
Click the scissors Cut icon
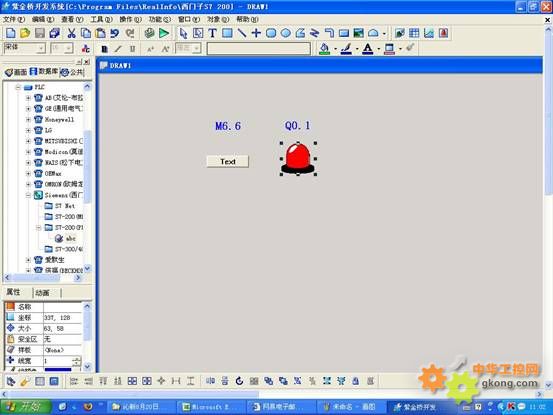71,33
